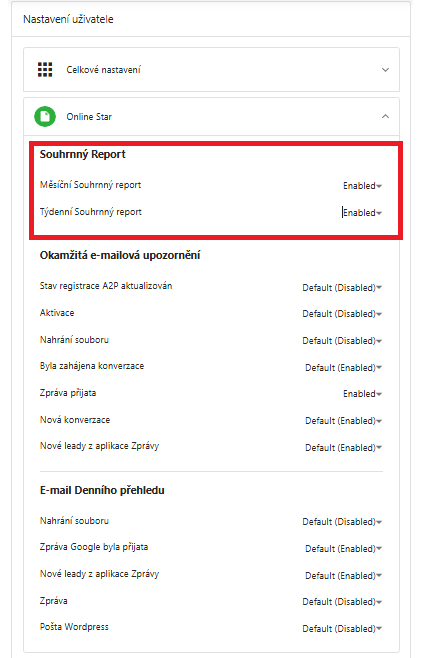This screenshot has width=424, height=658.
Task: Change Nové leady z aplikace Zprávy instant alert
Action: point(343,448)
